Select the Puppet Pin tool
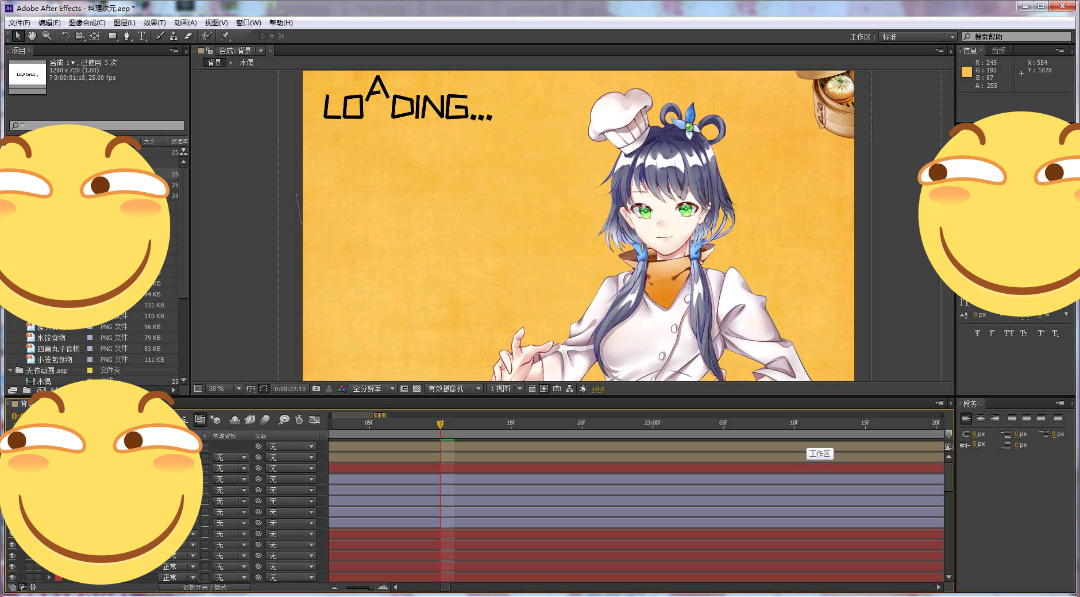Screen dimensions: 1080x597 225,36
